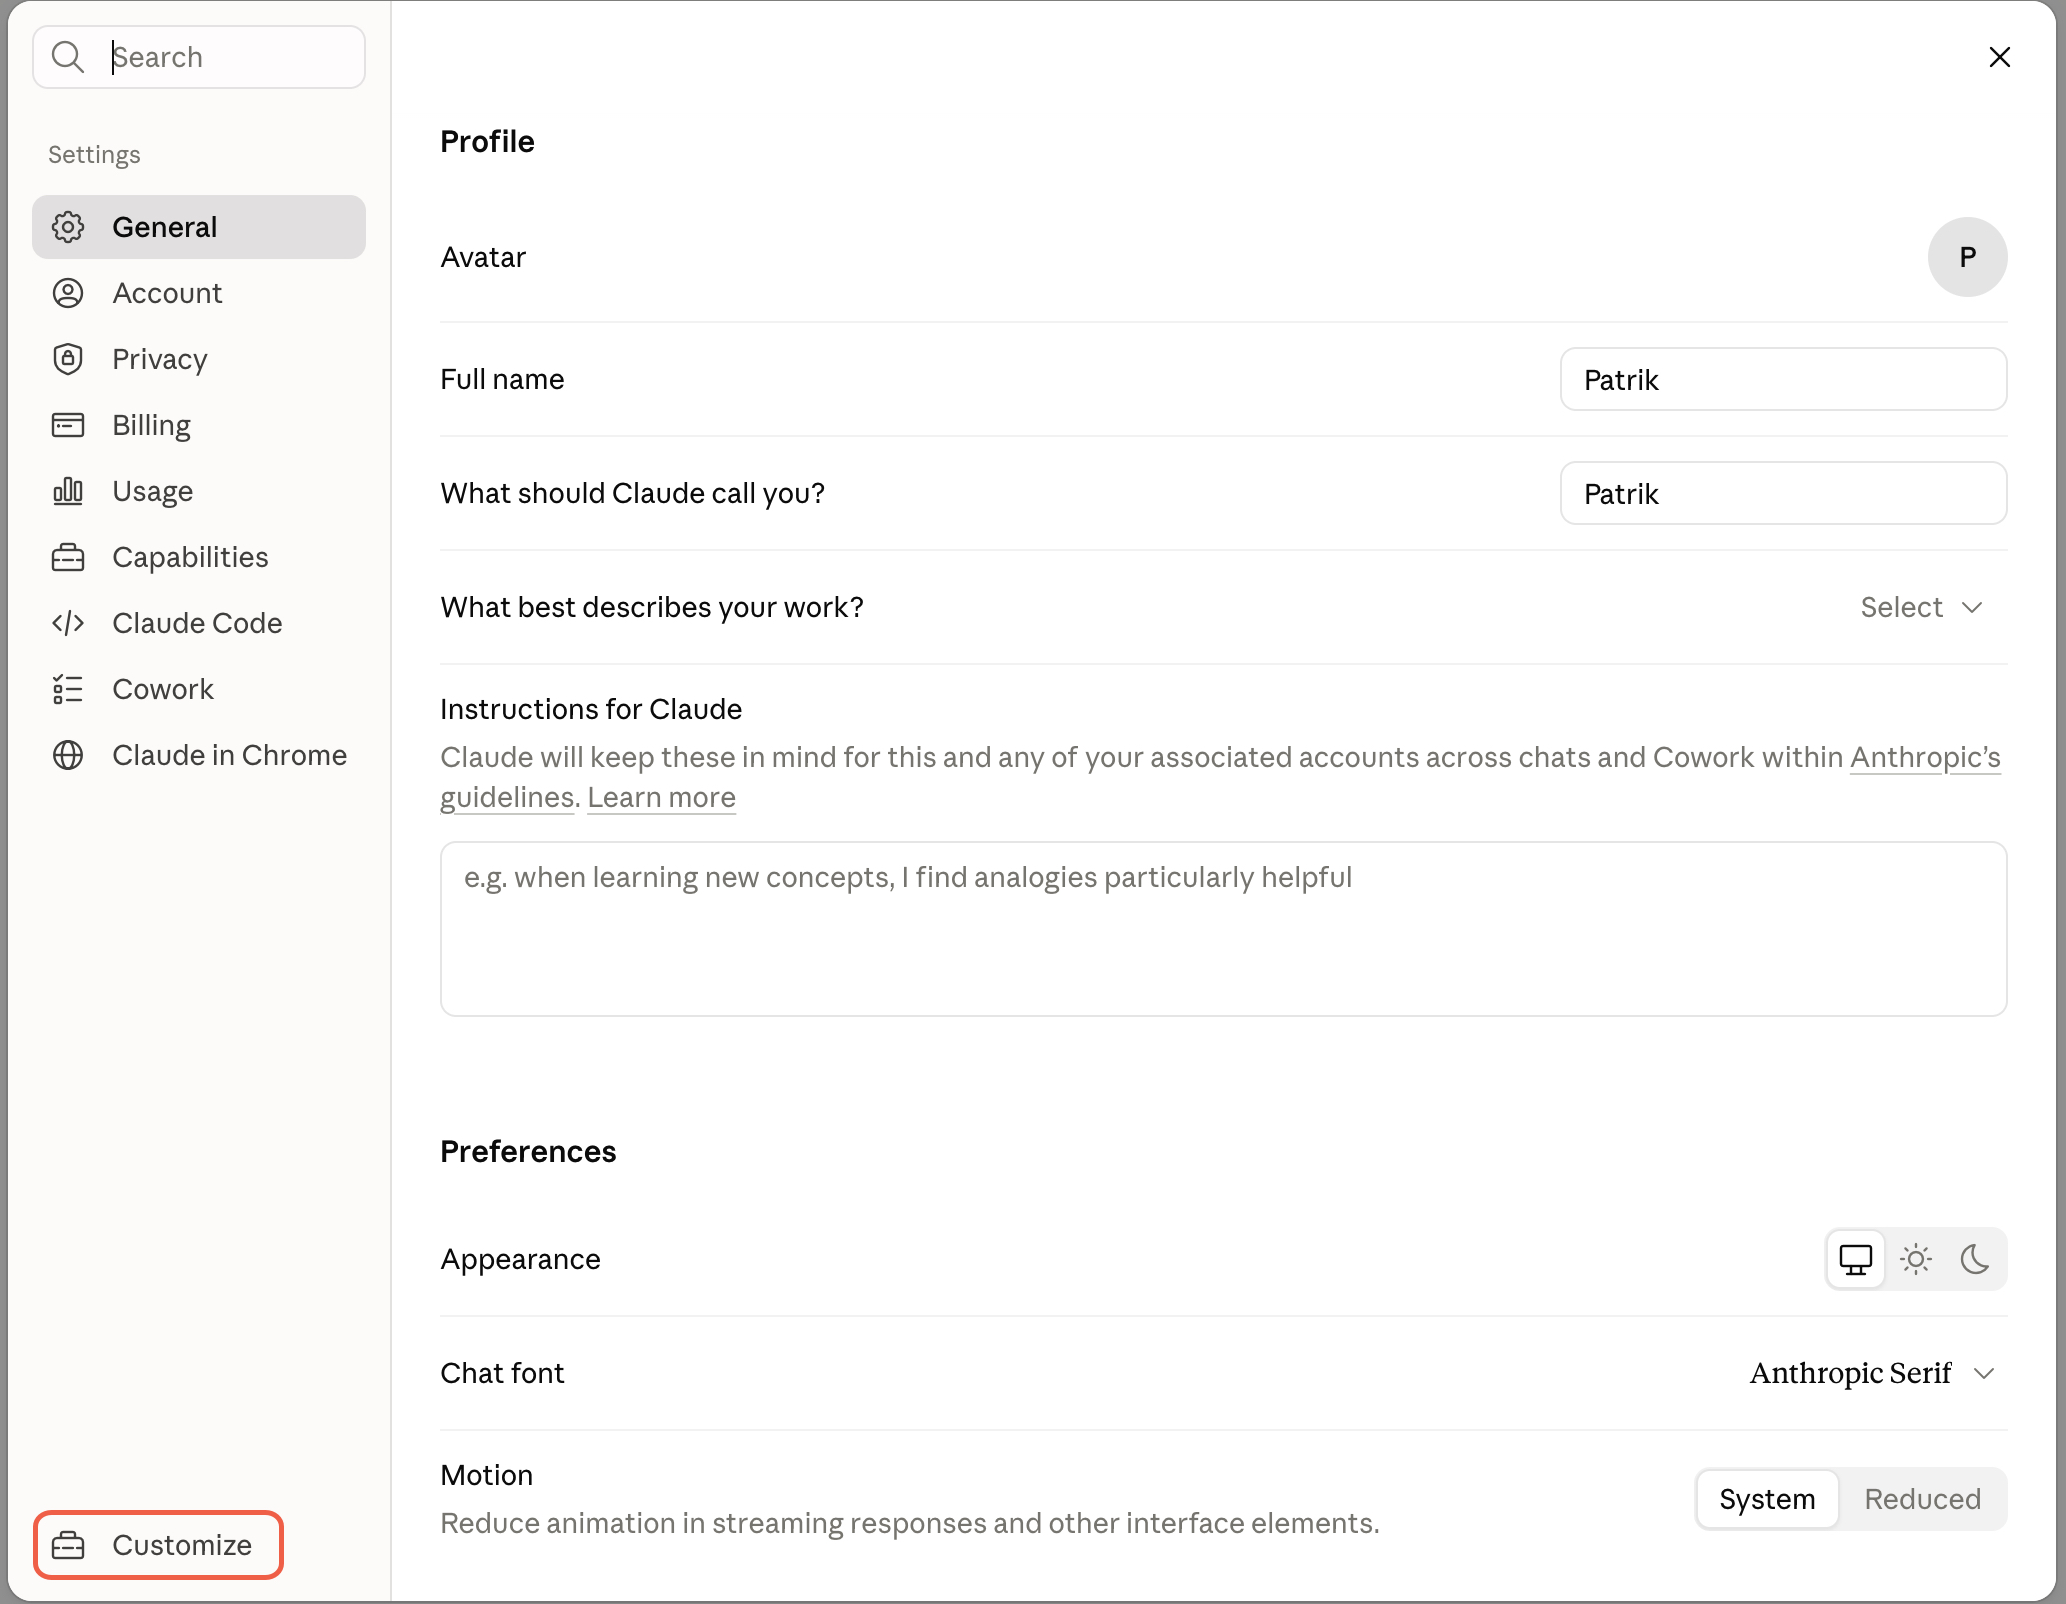The width and height of the screenshot is (2066, 1604).
Task: Click the Account person icon
Action: [68, 293]
